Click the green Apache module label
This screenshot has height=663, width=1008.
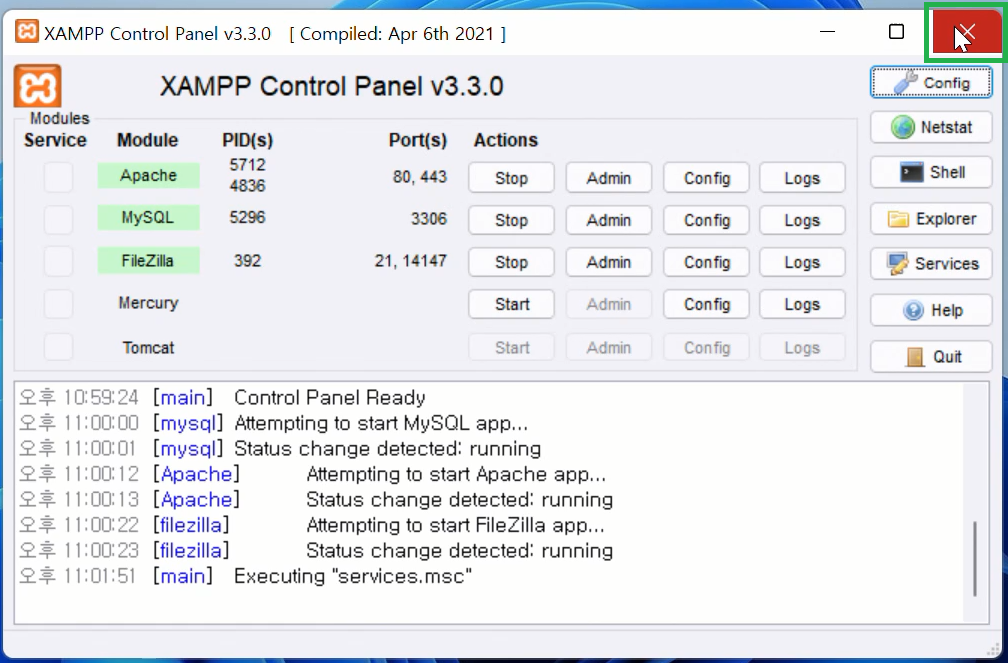coord(148,176)
